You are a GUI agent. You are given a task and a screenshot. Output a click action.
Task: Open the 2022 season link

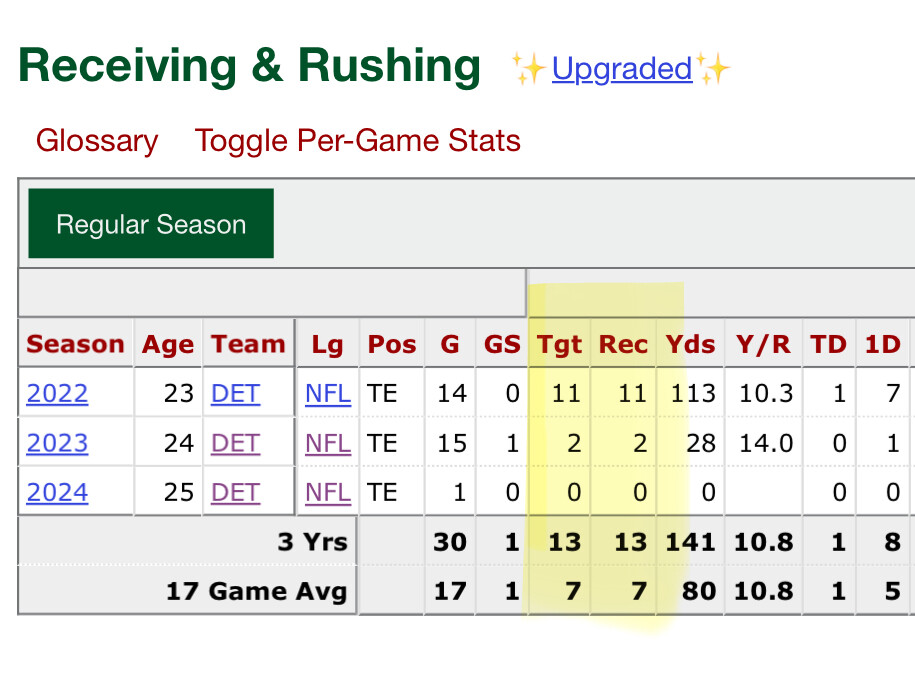point(57,393)
